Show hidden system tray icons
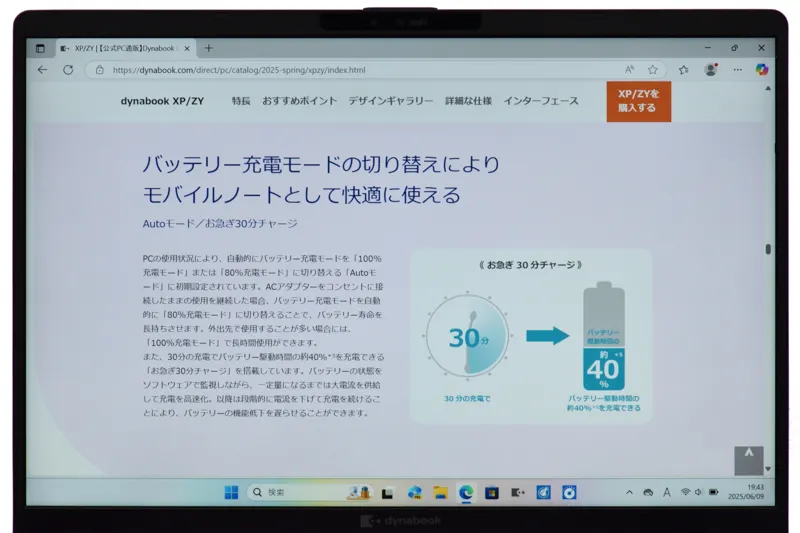 629,492
